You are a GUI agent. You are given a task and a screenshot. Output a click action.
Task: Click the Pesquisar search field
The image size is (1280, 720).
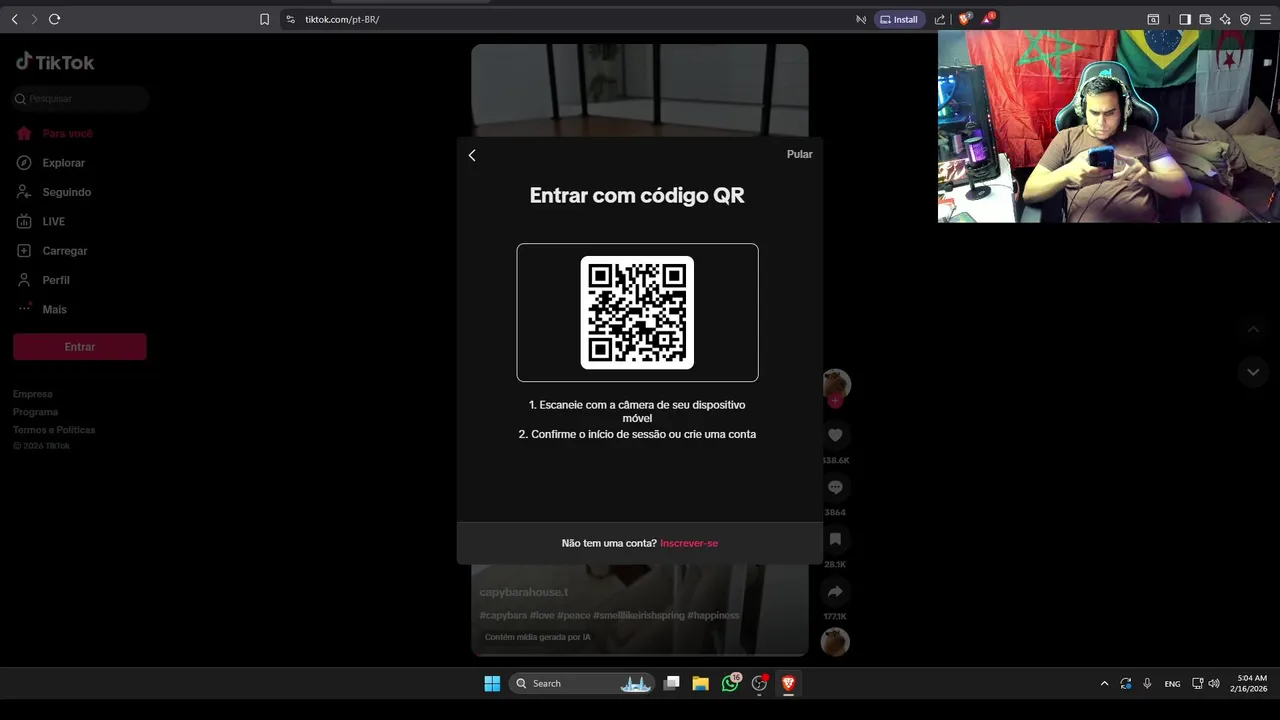pyautogui.click(x=80, y=99)
